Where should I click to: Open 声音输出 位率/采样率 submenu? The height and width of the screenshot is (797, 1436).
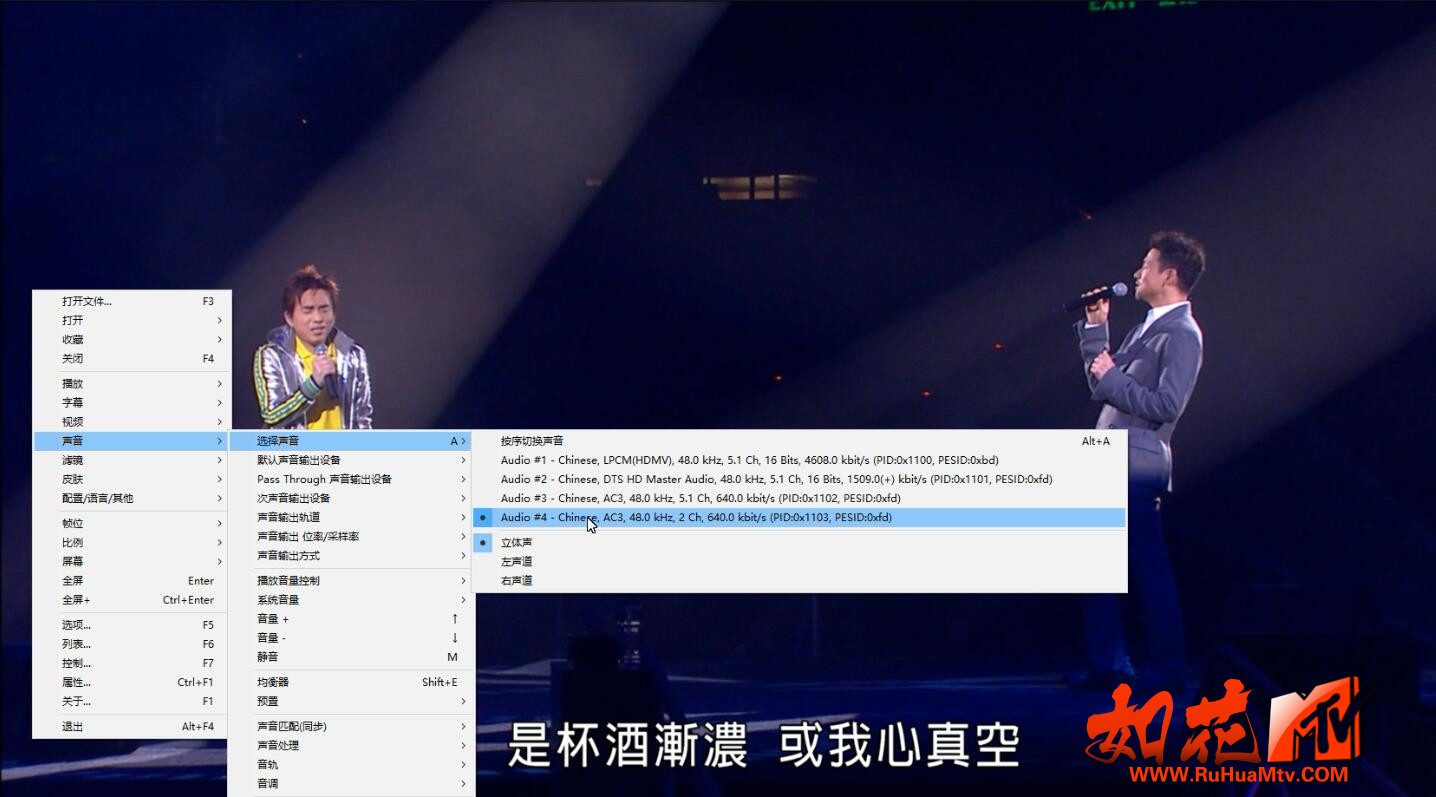[351, 536]
